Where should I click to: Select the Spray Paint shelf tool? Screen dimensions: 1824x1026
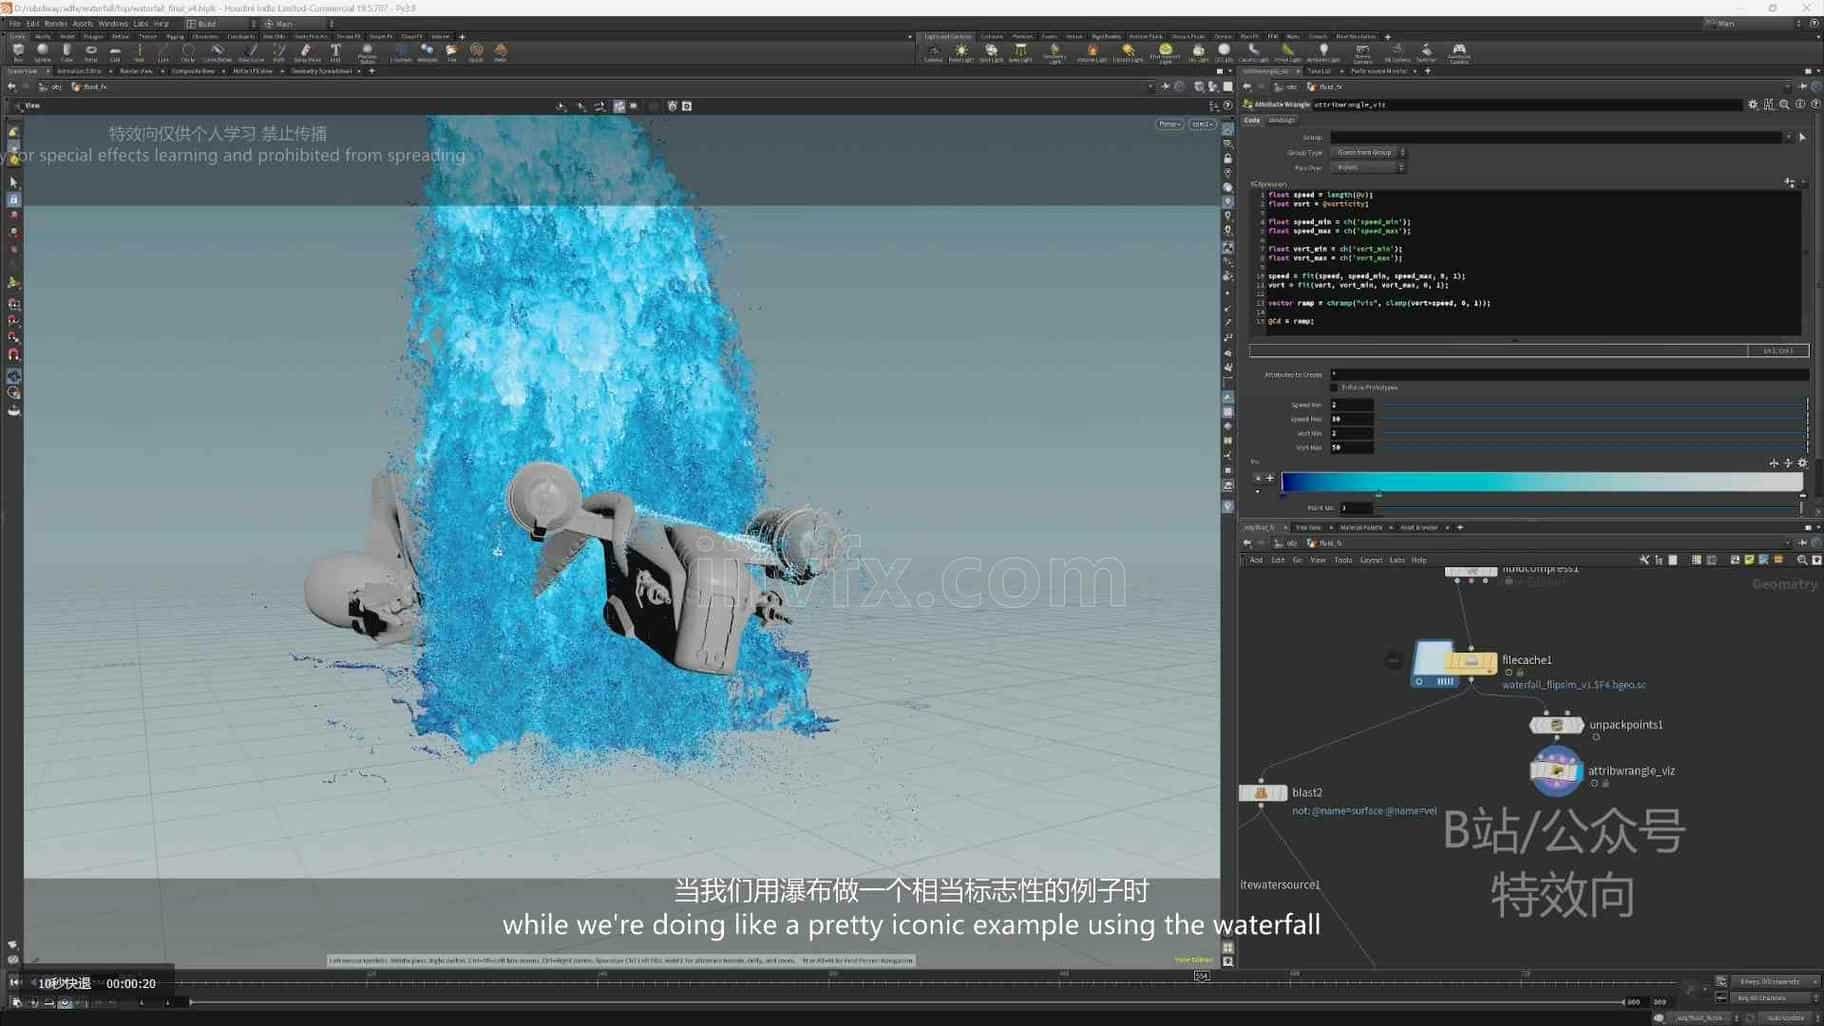pos(307,51)
